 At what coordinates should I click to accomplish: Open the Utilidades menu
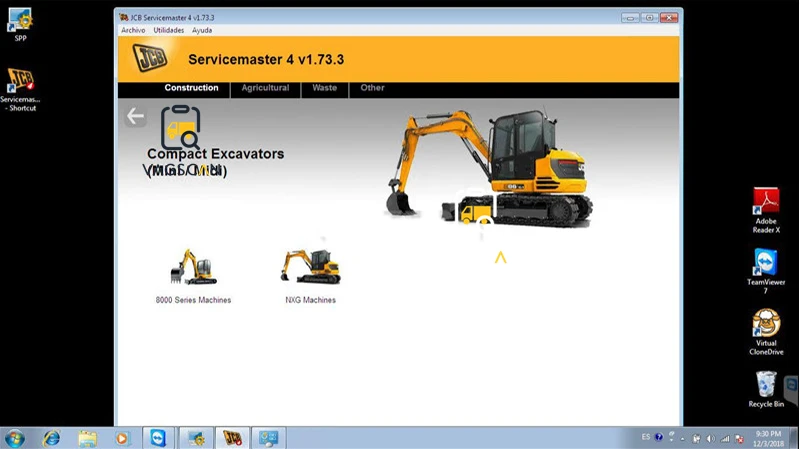tap(168, 30)
